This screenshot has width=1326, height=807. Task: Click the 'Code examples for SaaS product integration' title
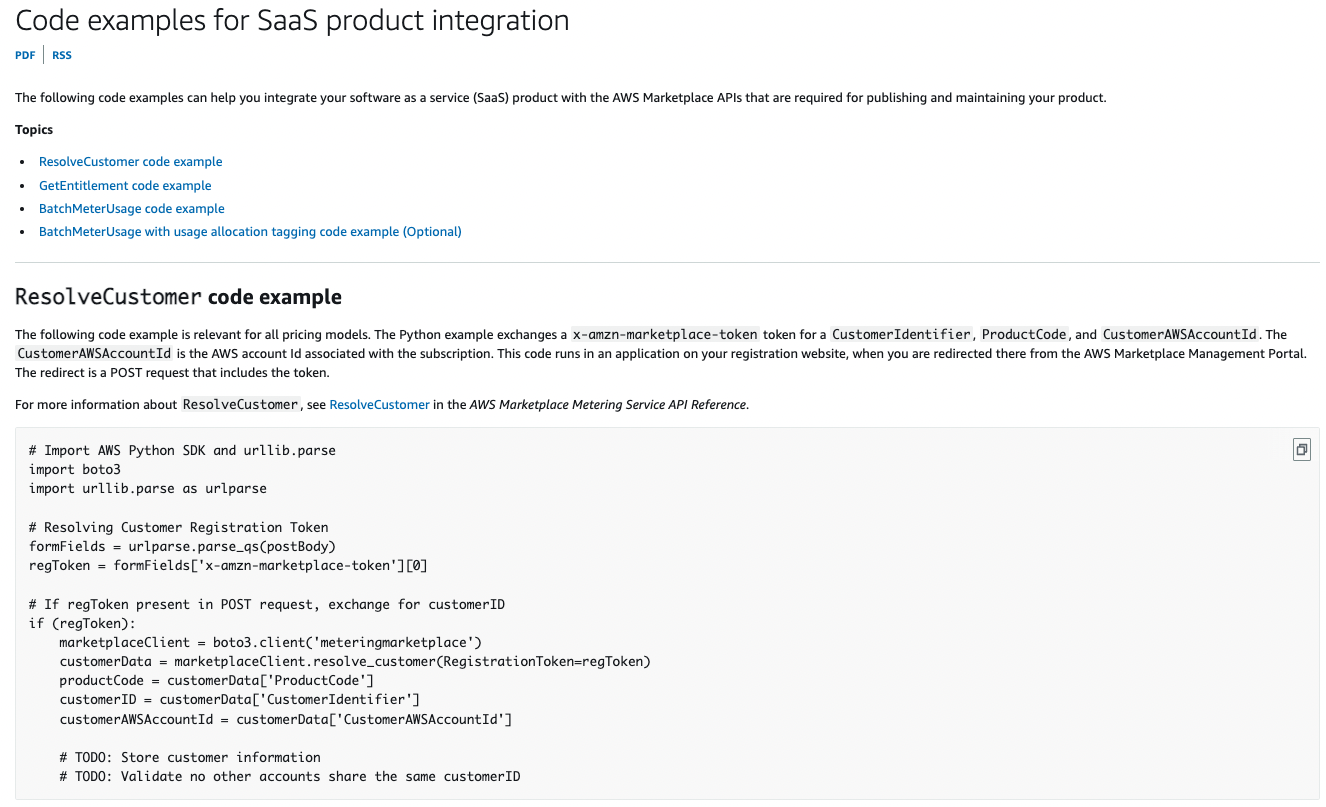pyautogui.click(x=292, y=20)
